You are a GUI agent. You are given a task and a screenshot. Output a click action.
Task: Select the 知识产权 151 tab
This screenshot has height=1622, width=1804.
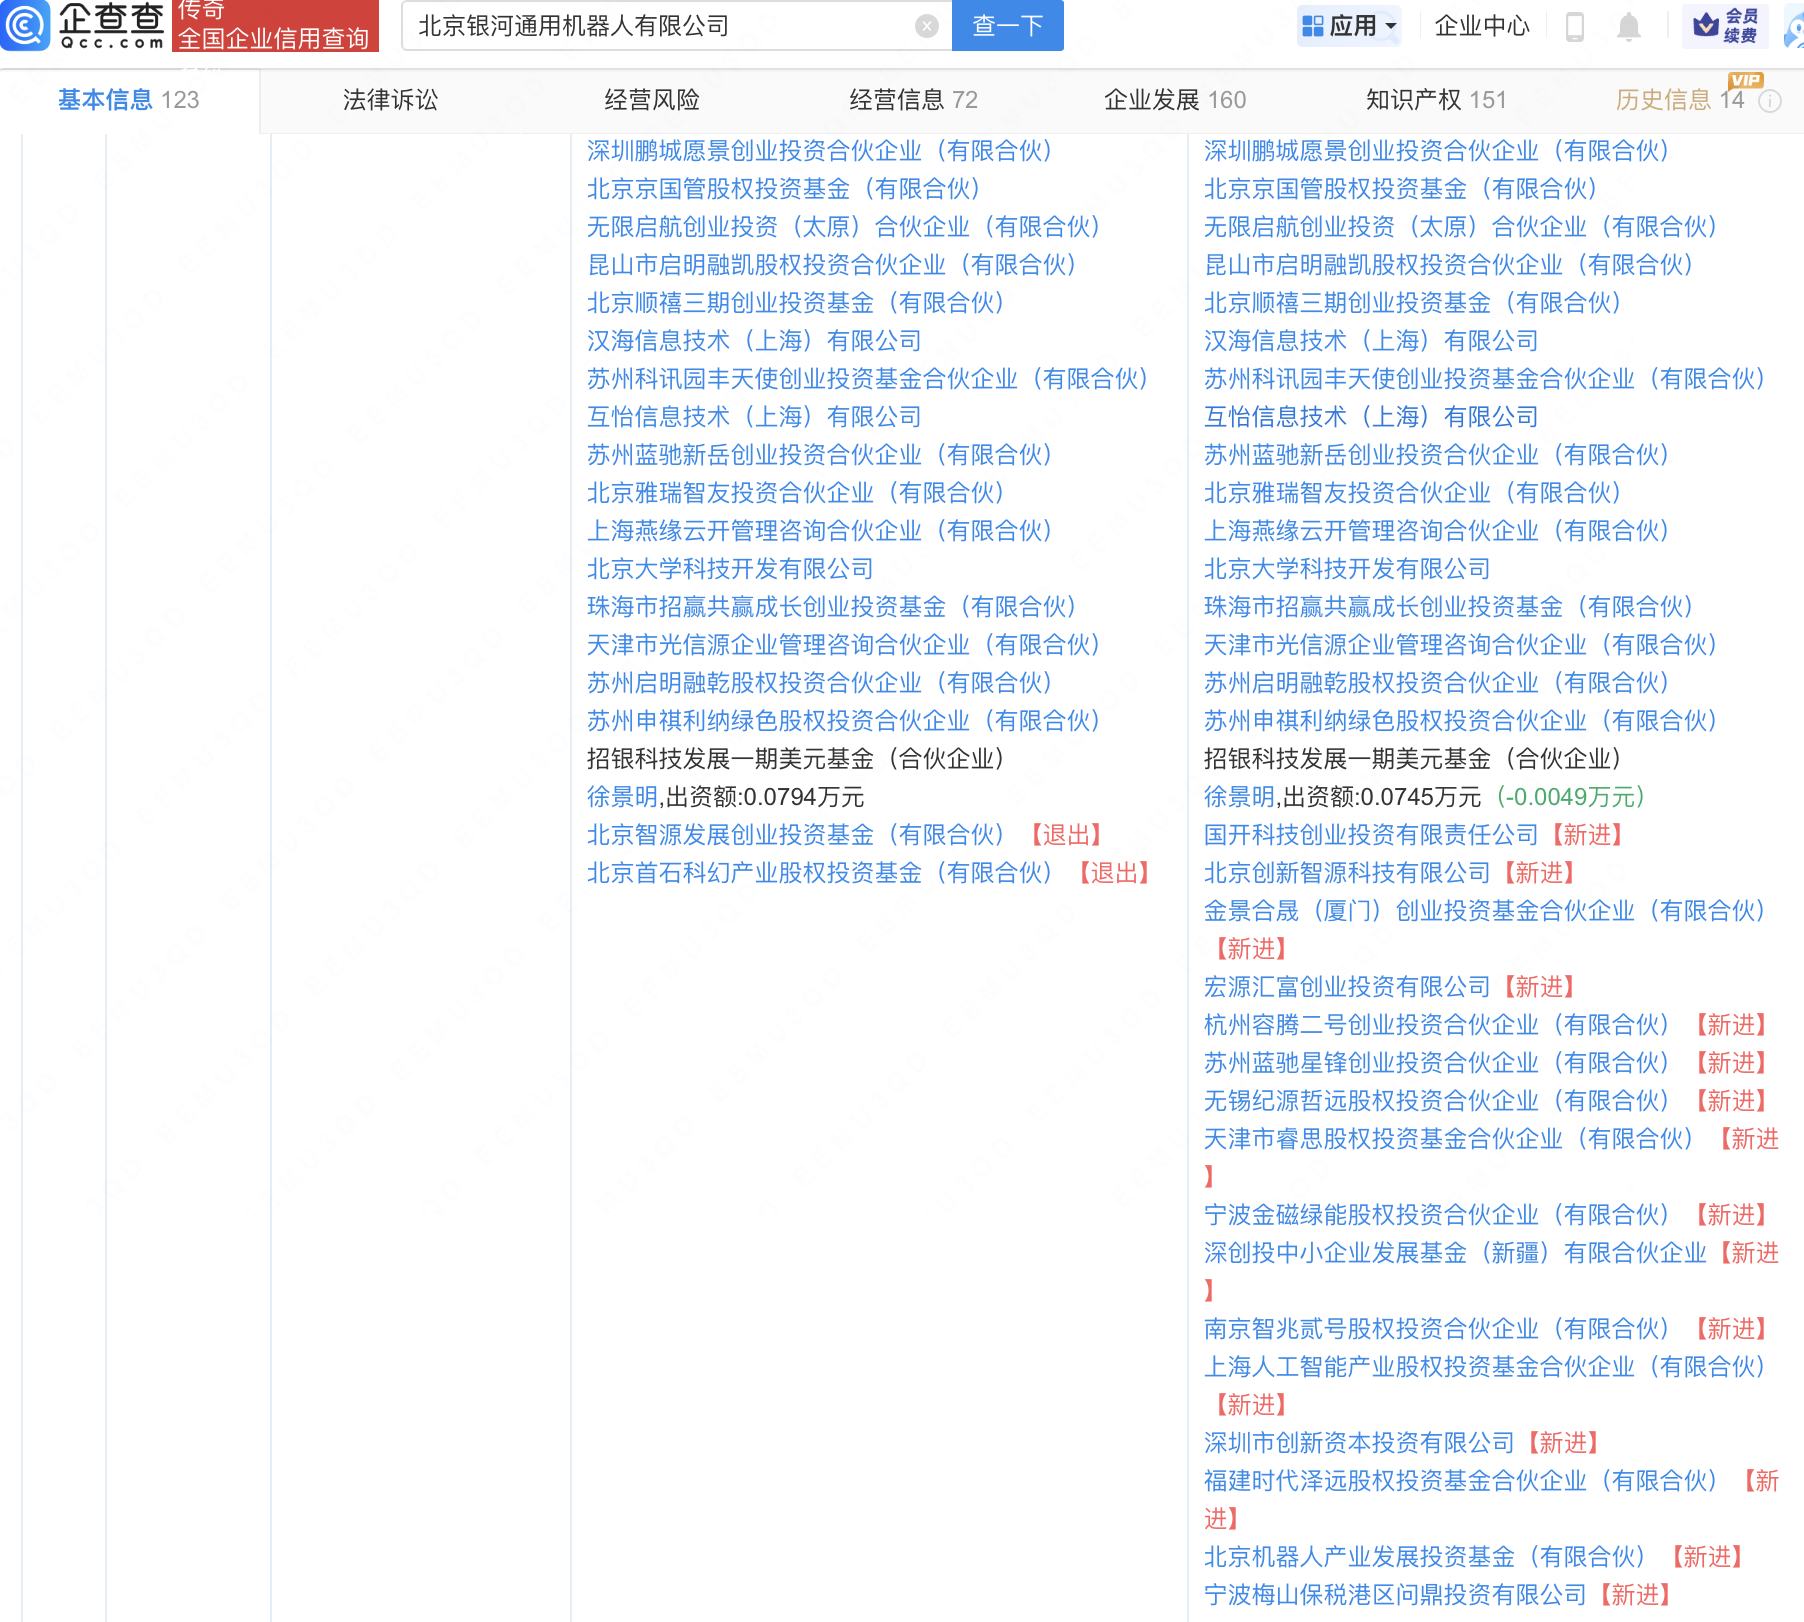coord(1435,100)
